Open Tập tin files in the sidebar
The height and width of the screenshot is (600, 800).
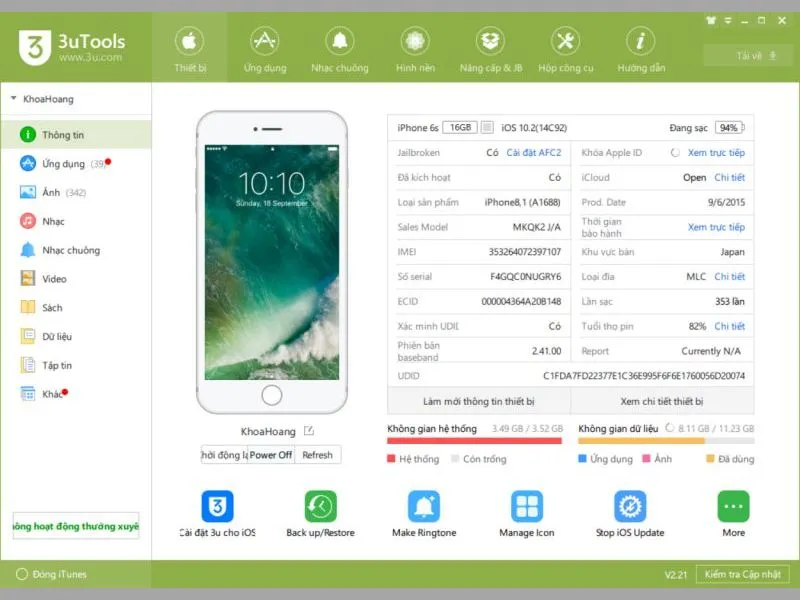76,365
